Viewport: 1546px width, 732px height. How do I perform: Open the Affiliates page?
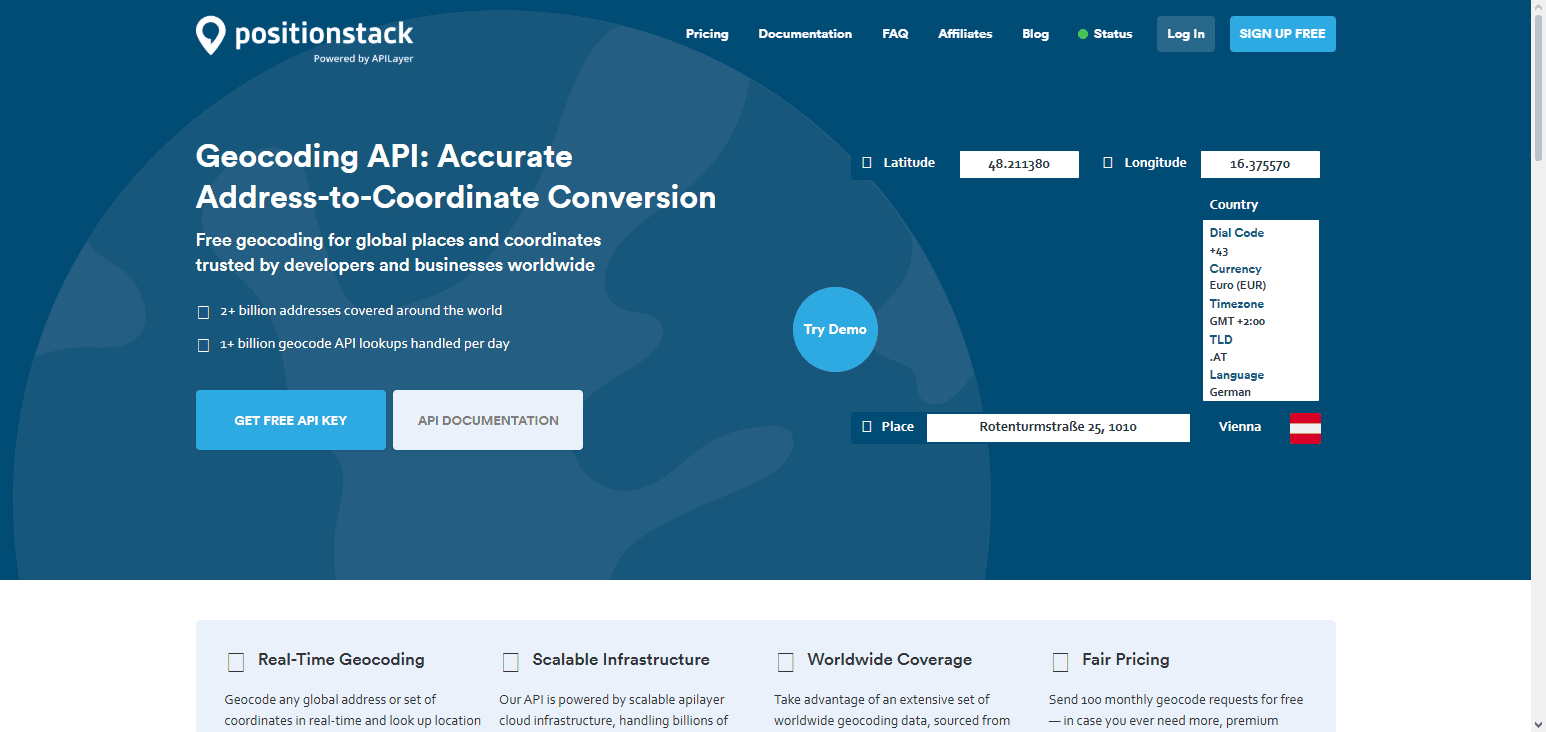pyautogui.click(x=965, y=34)
